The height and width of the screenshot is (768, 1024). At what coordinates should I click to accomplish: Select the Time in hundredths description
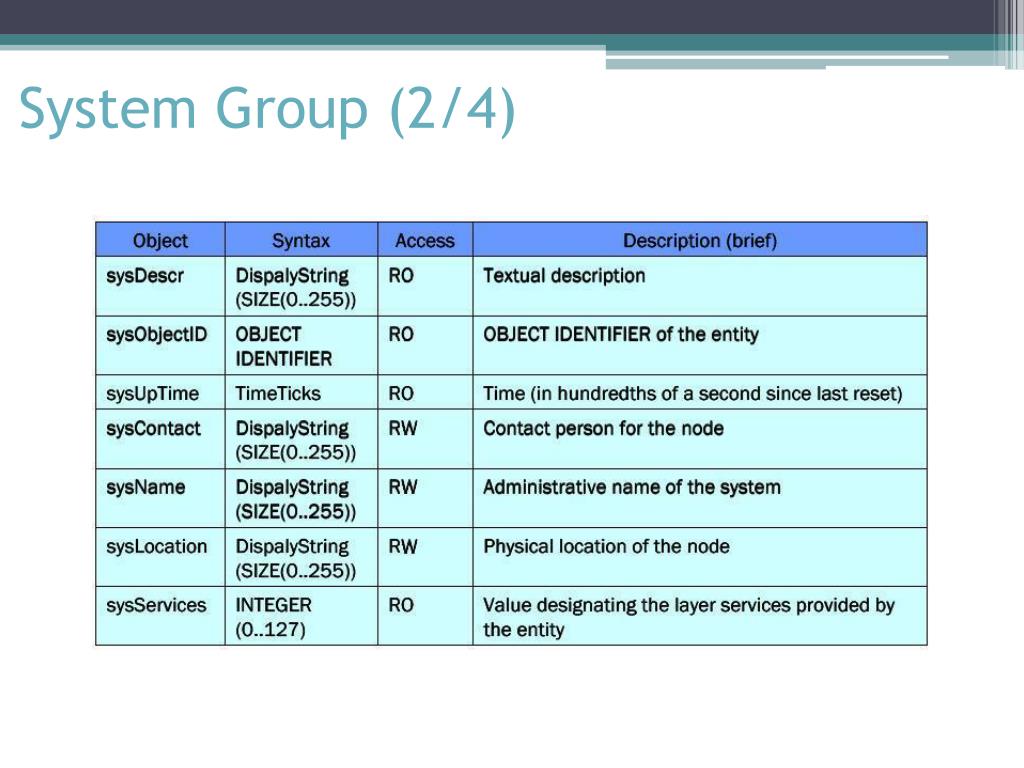[693, 393]
